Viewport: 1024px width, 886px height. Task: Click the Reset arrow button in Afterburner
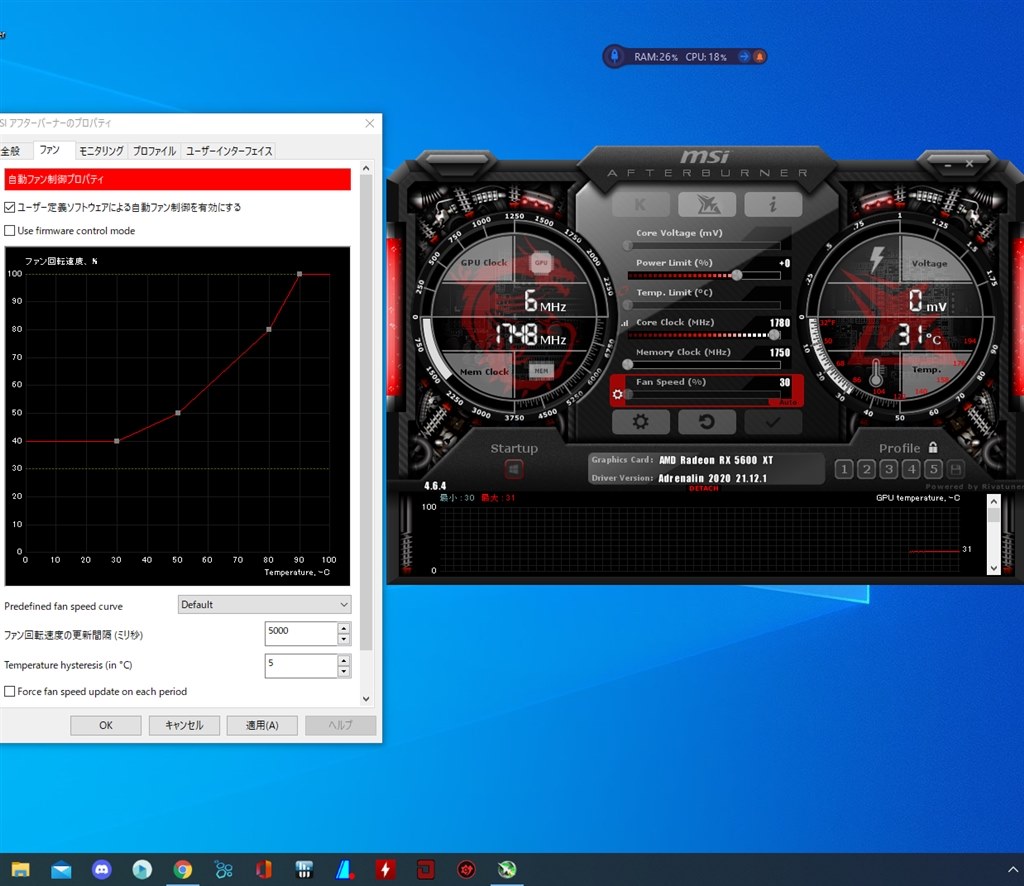coord(707,422)
